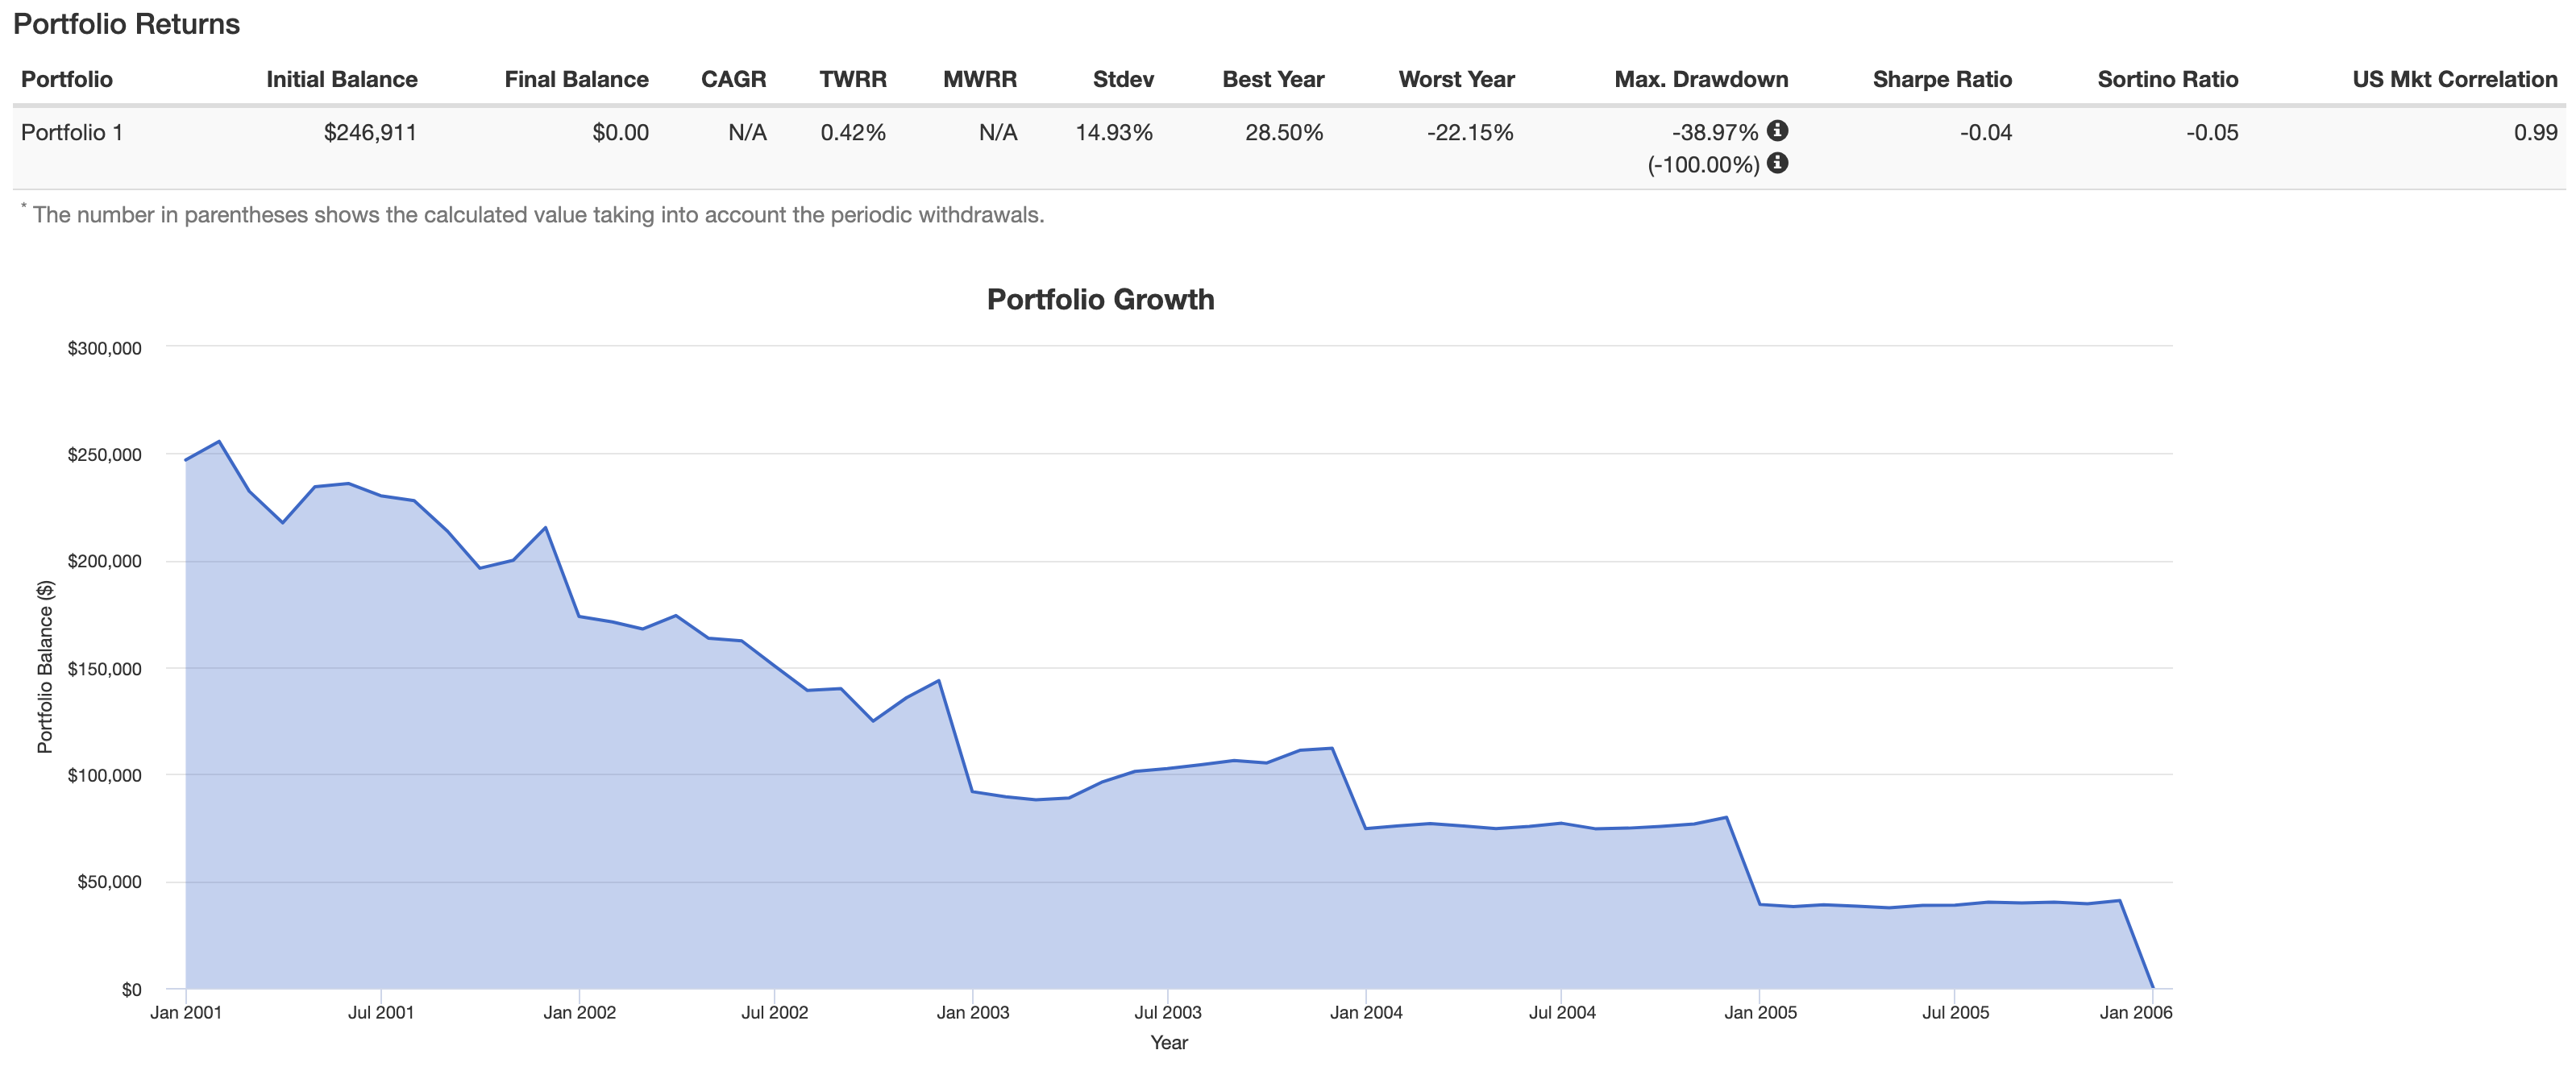Click the MWRR column header

click(x=979, y=79)
